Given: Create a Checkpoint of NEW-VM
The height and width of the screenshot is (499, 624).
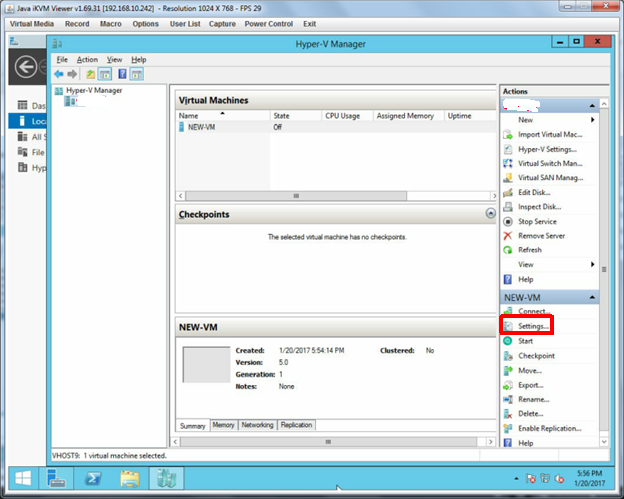Looking at the screenshot, I should pos(536,356).
